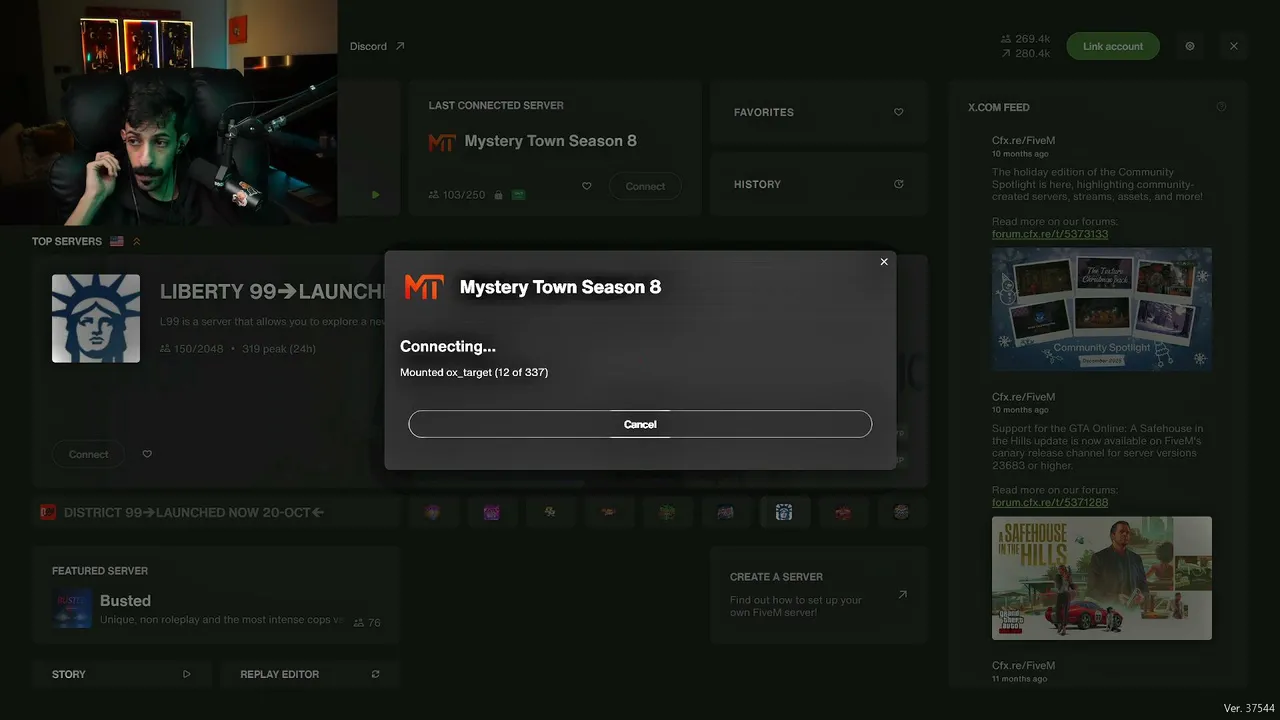This screenshot has height=720, width=1280.
Task: Click the lock icon beside 103/250
Action: (497, 195)
